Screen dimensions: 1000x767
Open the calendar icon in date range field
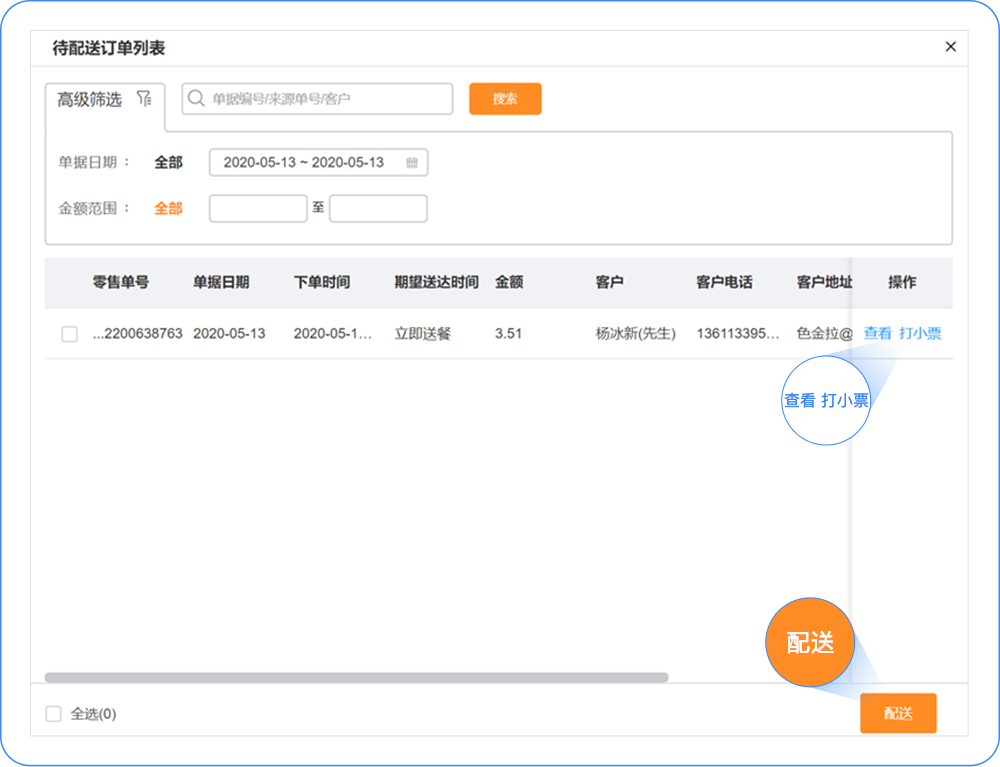[412, 163]
